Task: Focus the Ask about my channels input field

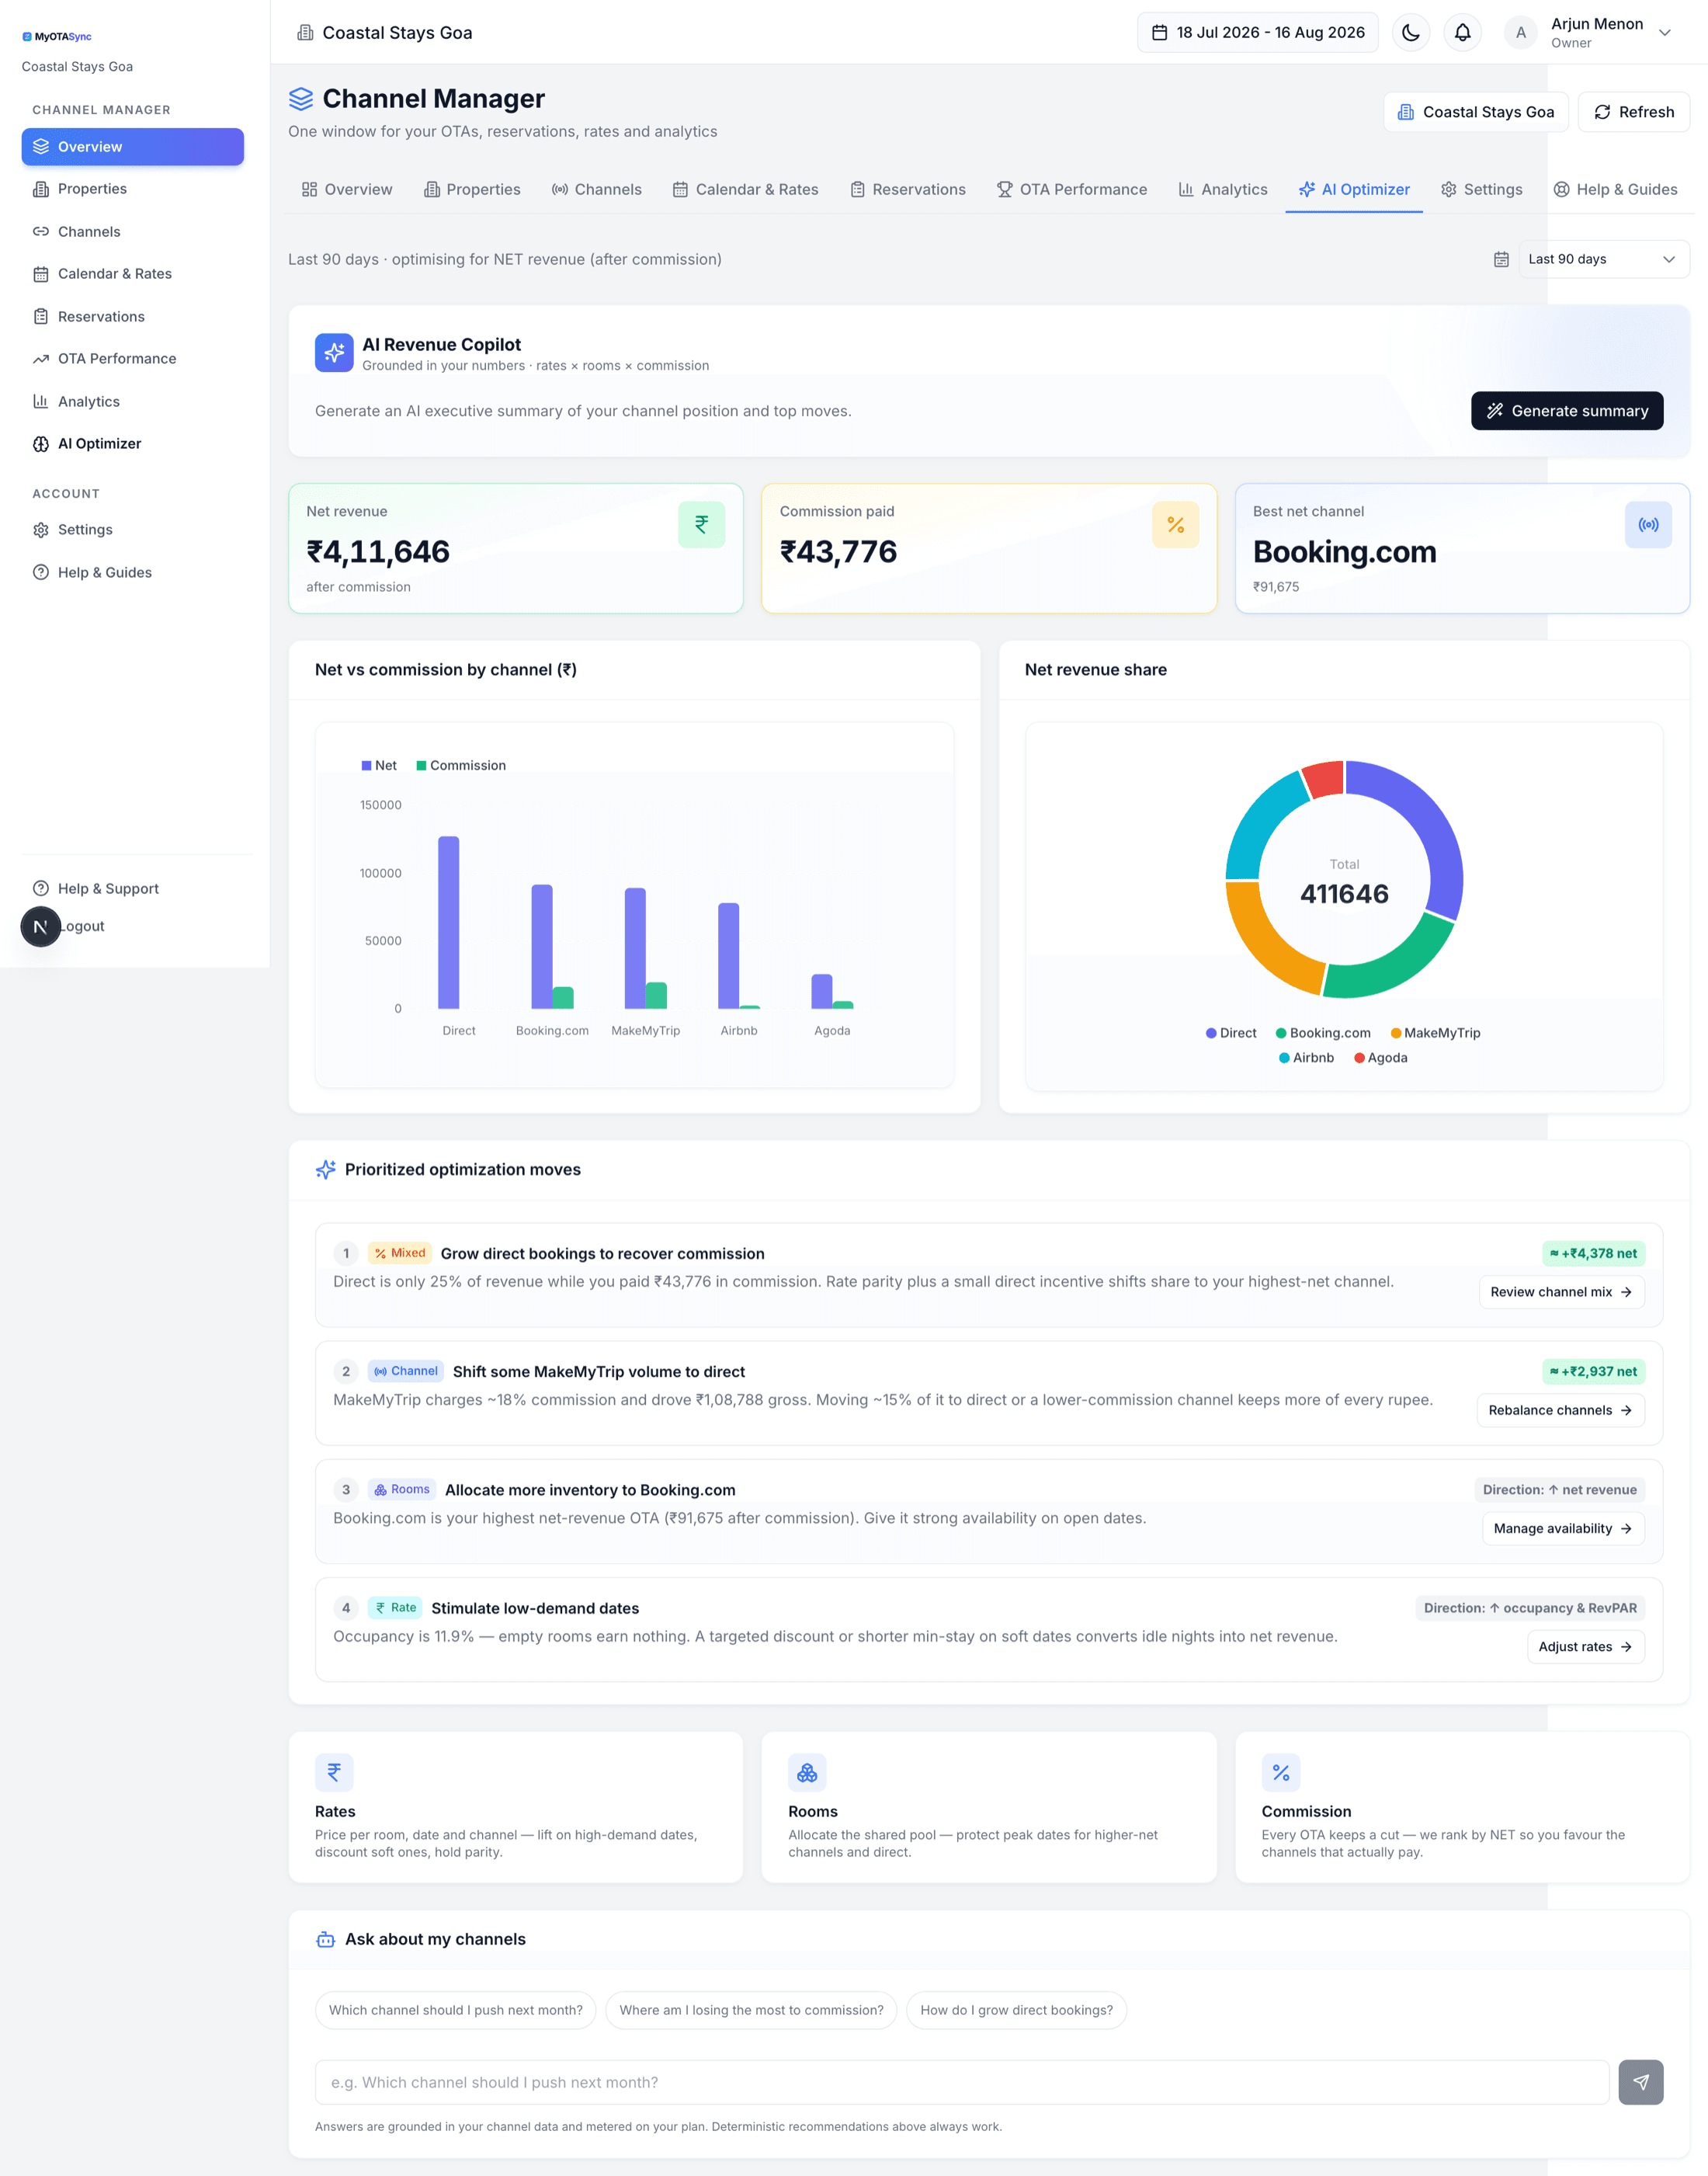Action: click(962, 2082)
